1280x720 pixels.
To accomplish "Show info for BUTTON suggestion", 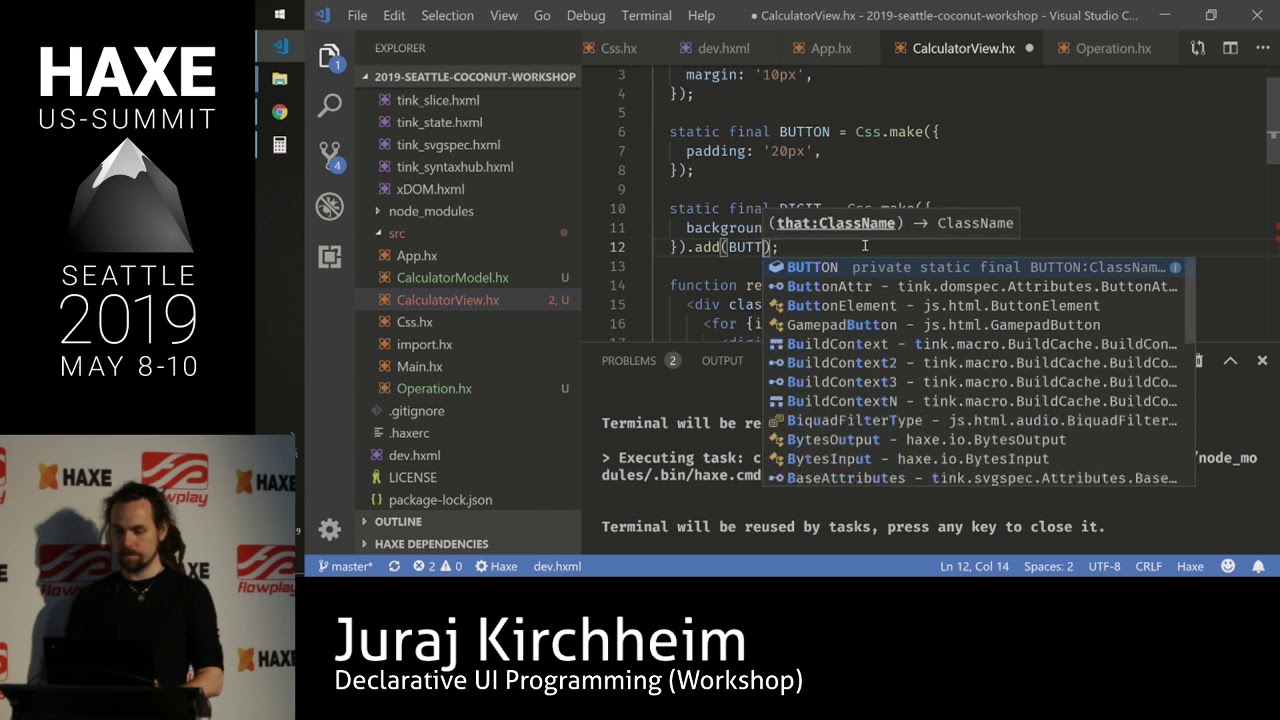I will (1175, 267).
